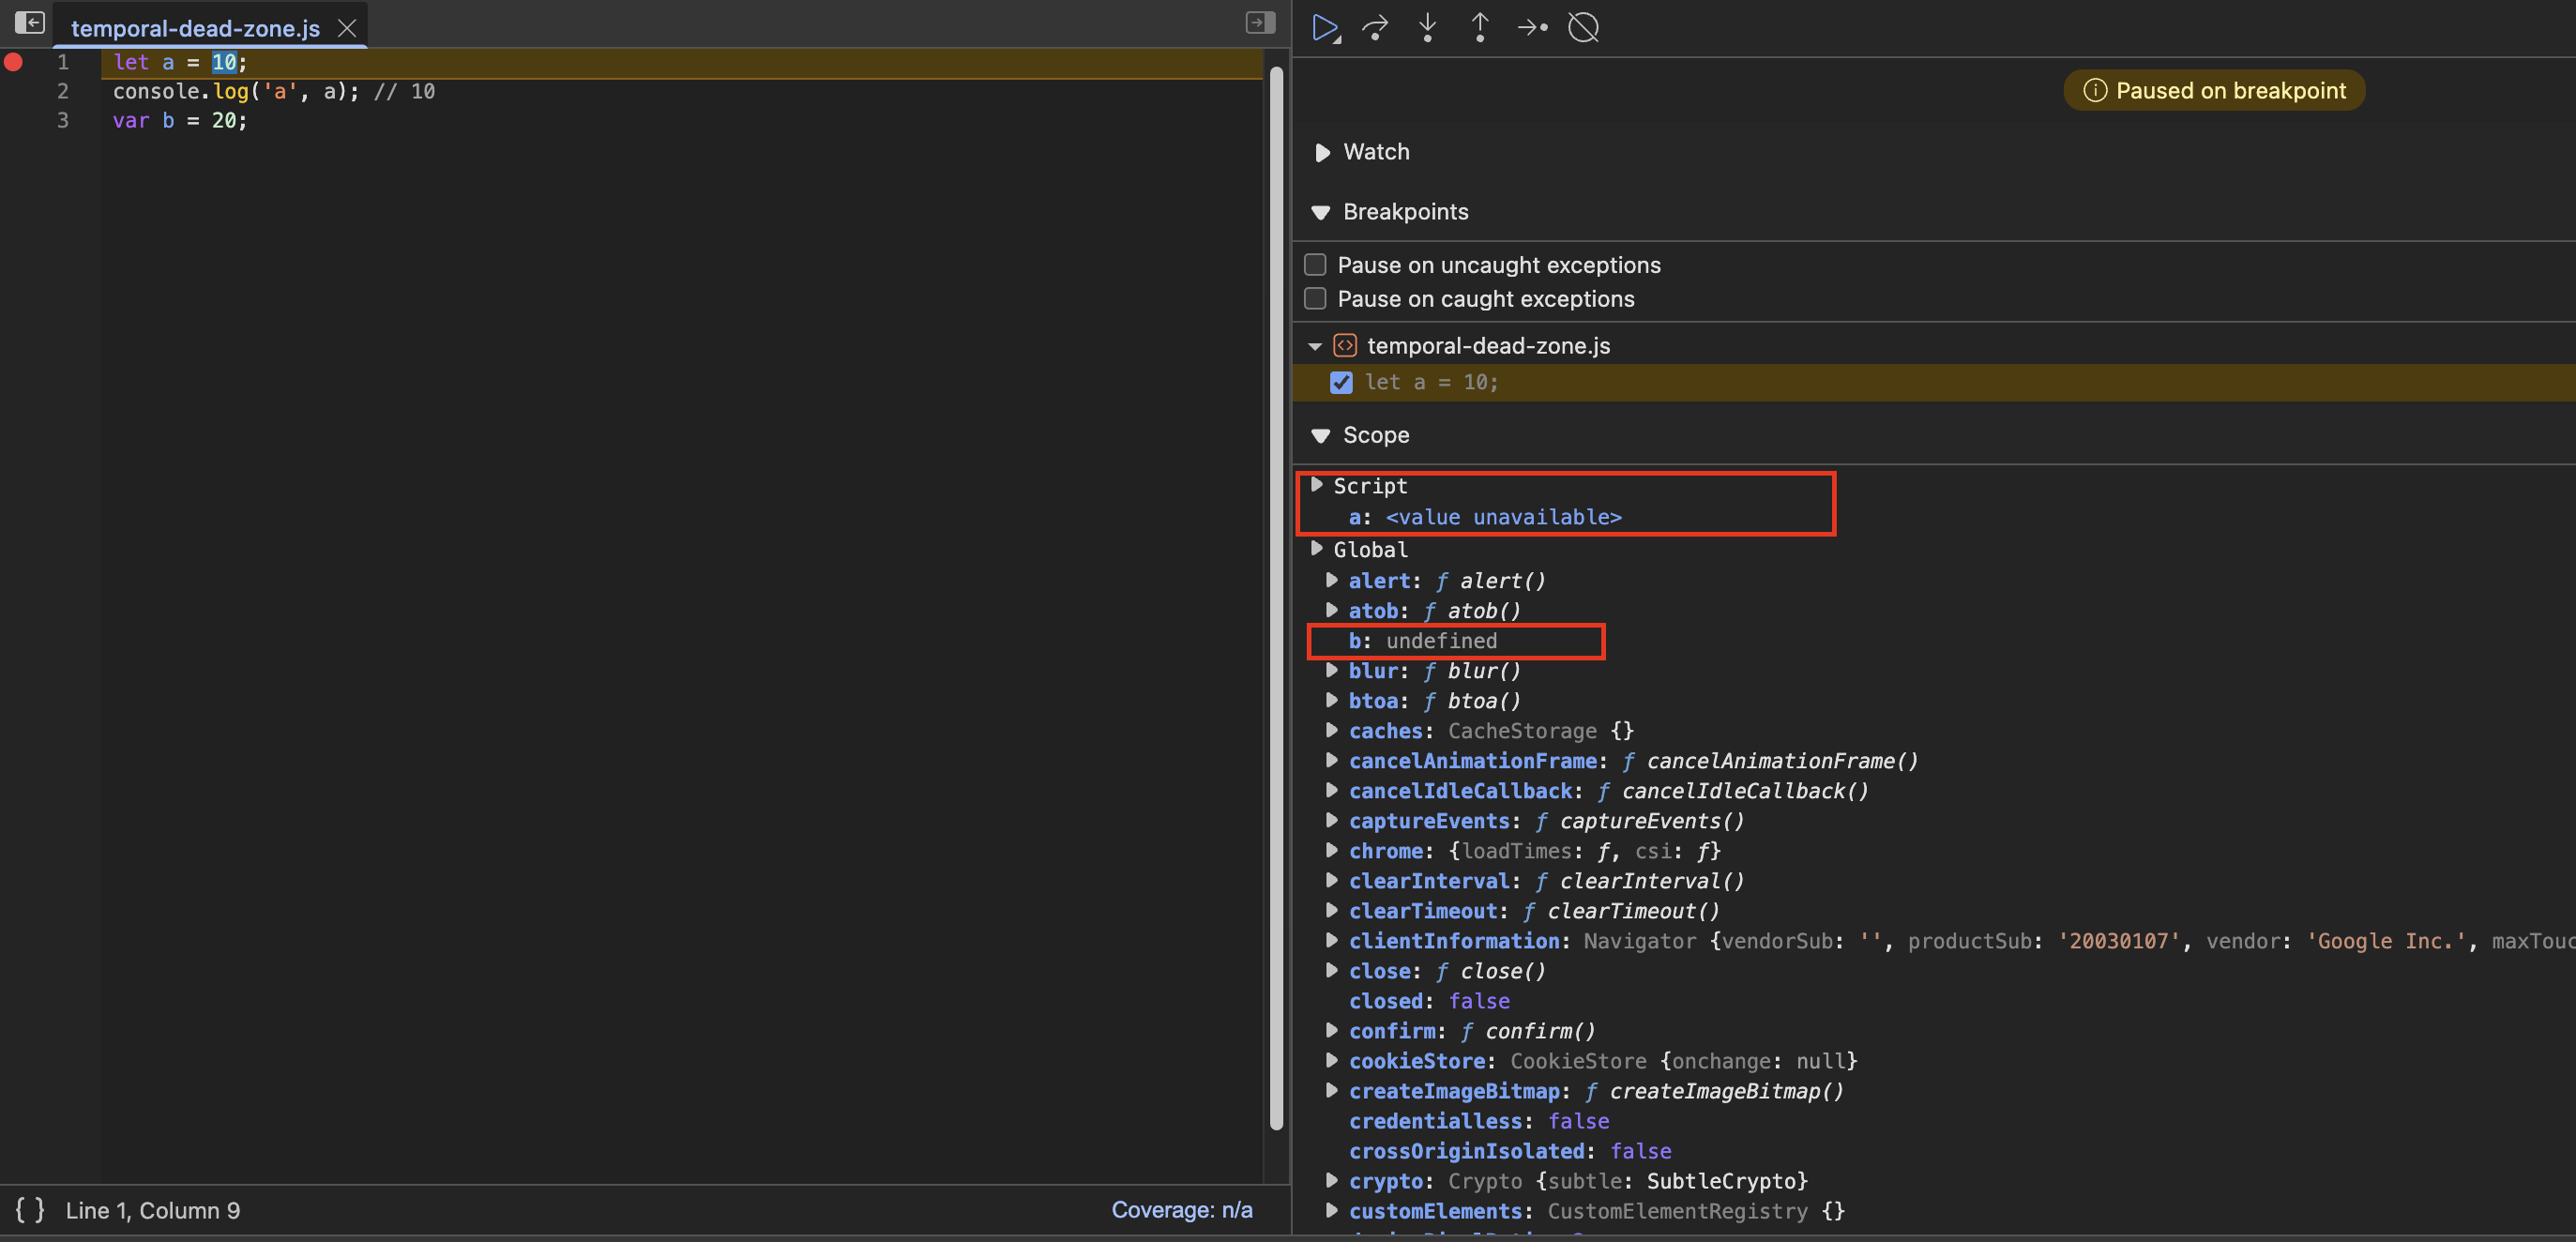Step over next function call
Viewport: 2576px width, 1242px height.
[1376, 27]
